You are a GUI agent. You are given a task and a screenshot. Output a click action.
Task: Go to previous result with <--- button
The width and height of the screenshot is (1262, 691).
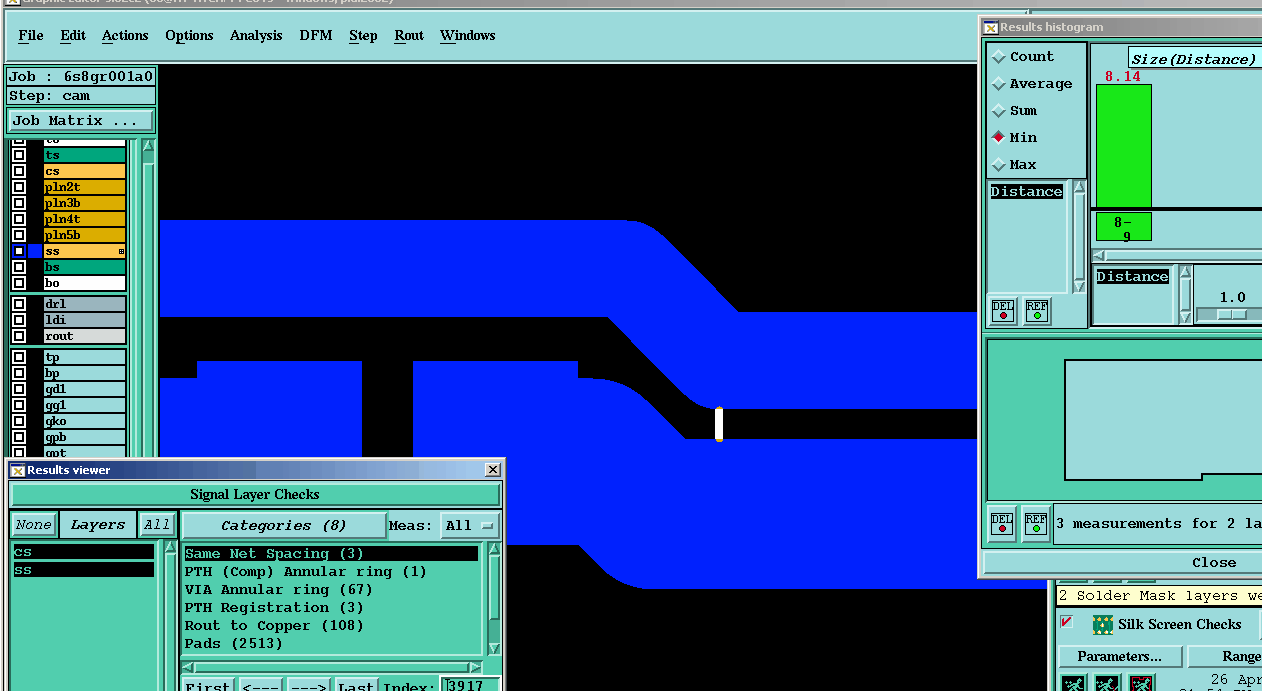(260, 685)
